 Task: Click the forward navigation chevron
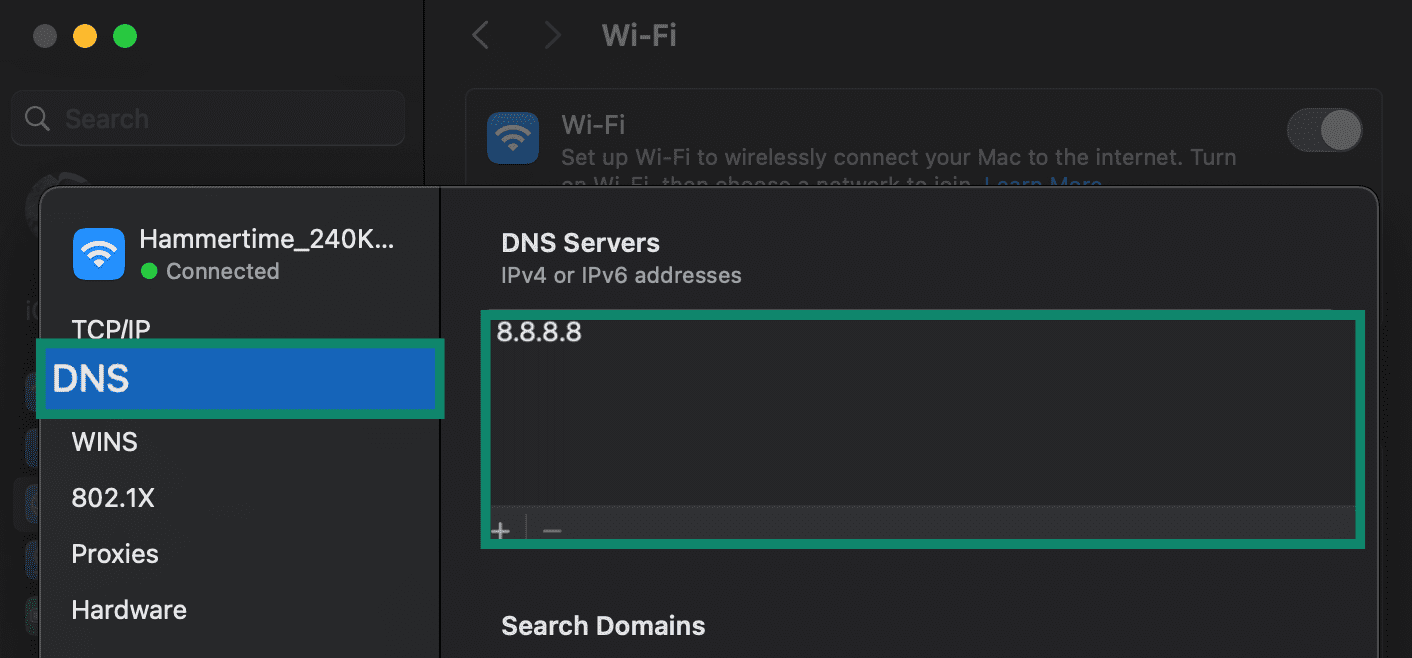coord(553,35)
